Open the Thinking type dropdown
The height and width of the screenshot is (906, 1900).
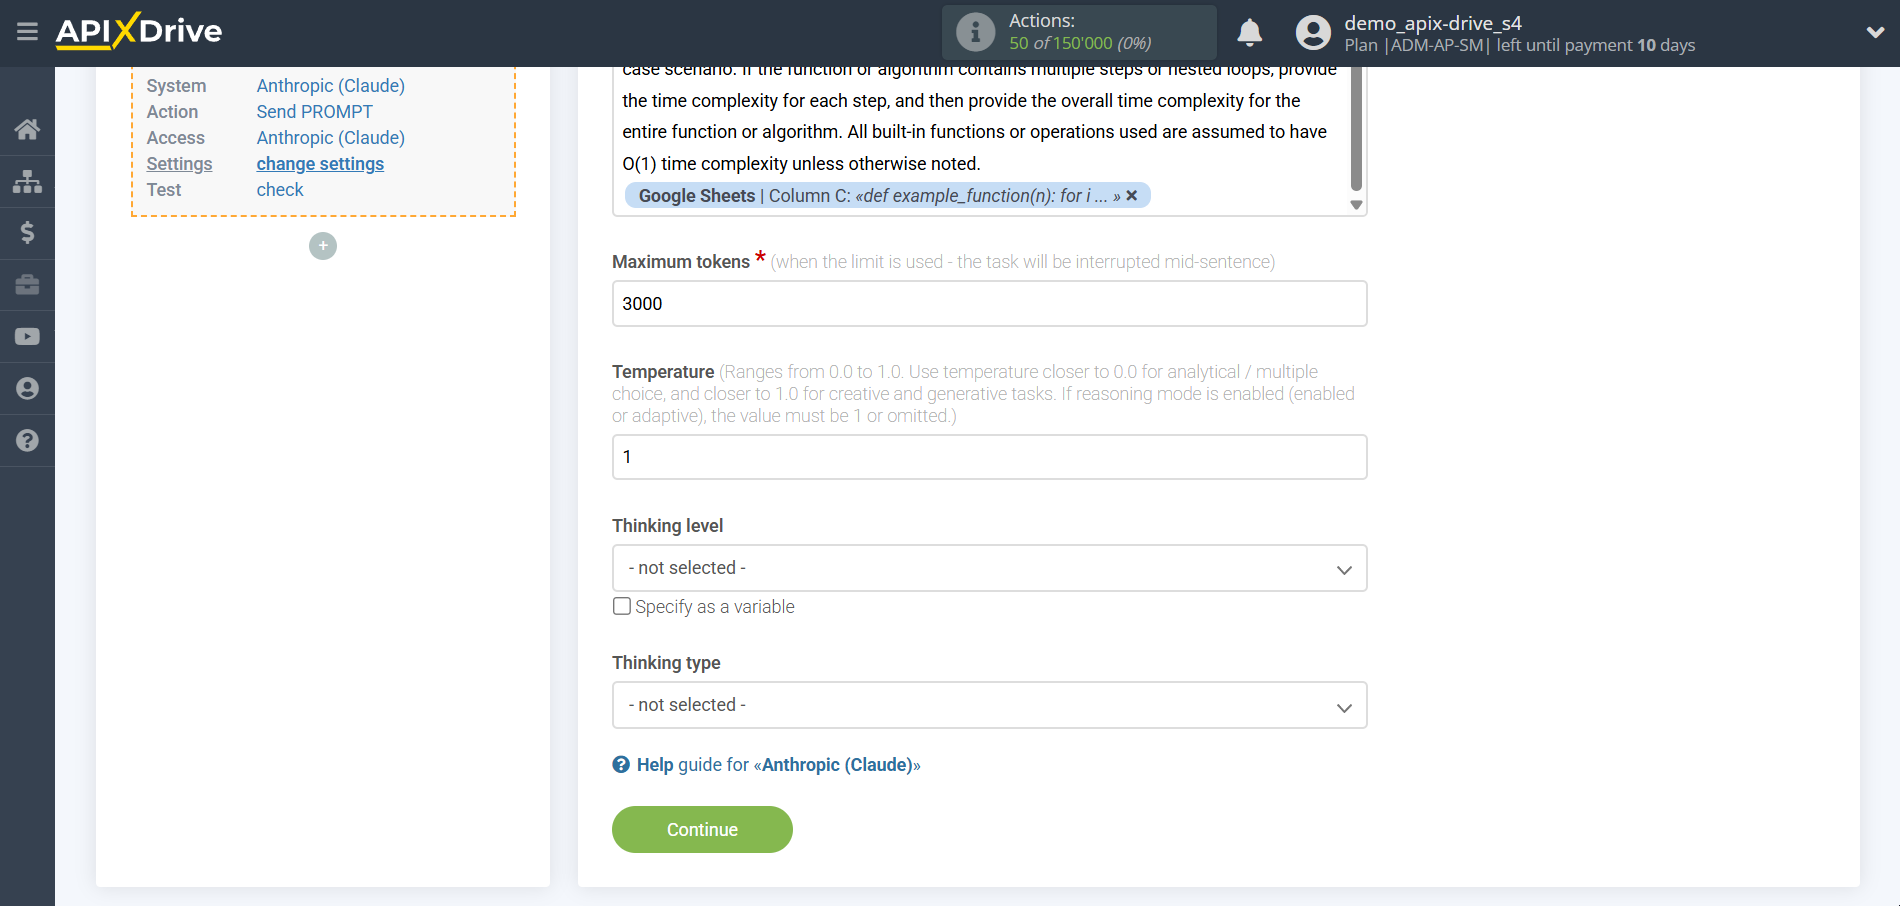pyautogui.click(x=989, y=705)
